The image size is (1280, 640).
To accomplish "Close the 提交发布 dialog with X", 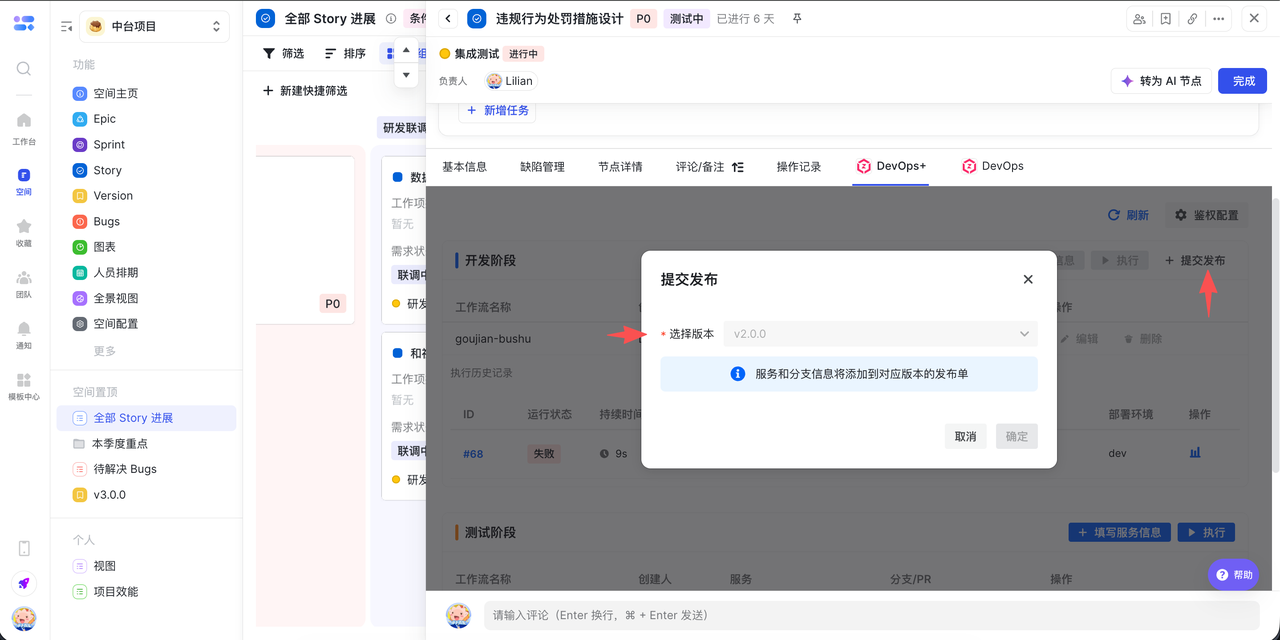I will (x=1028, y=280).
